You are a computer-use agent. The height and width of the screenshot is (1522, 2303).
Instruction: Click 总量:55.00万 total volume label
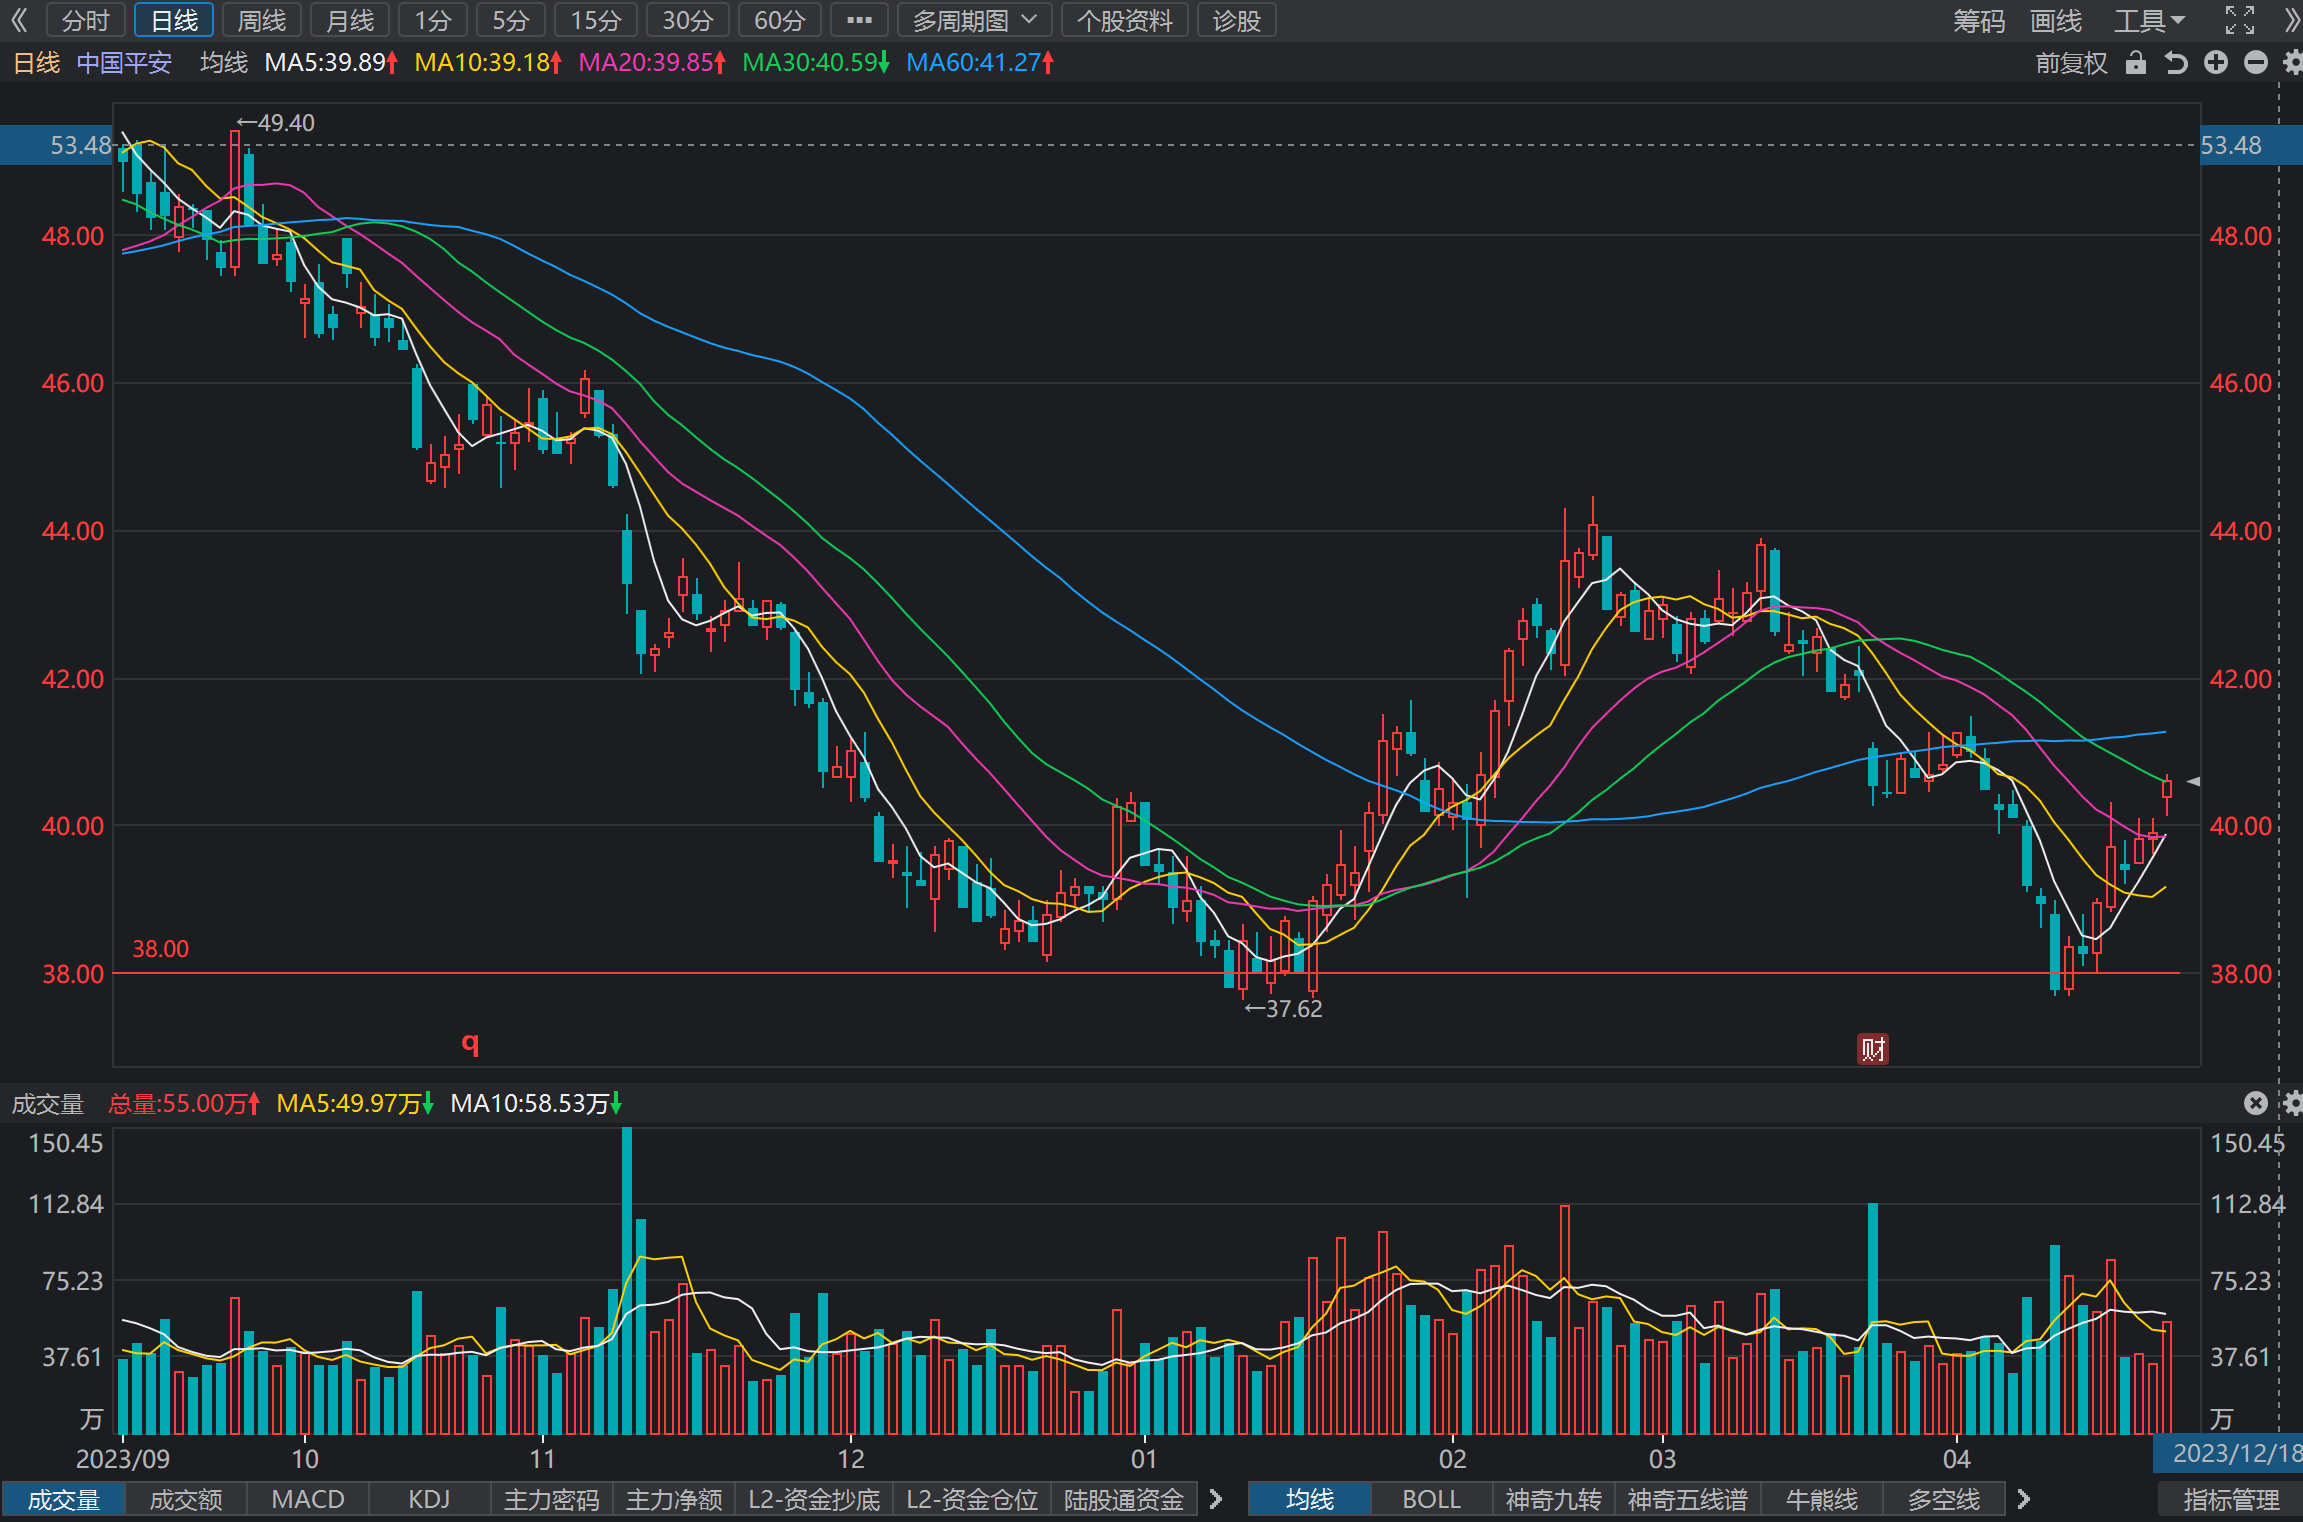184,1103
